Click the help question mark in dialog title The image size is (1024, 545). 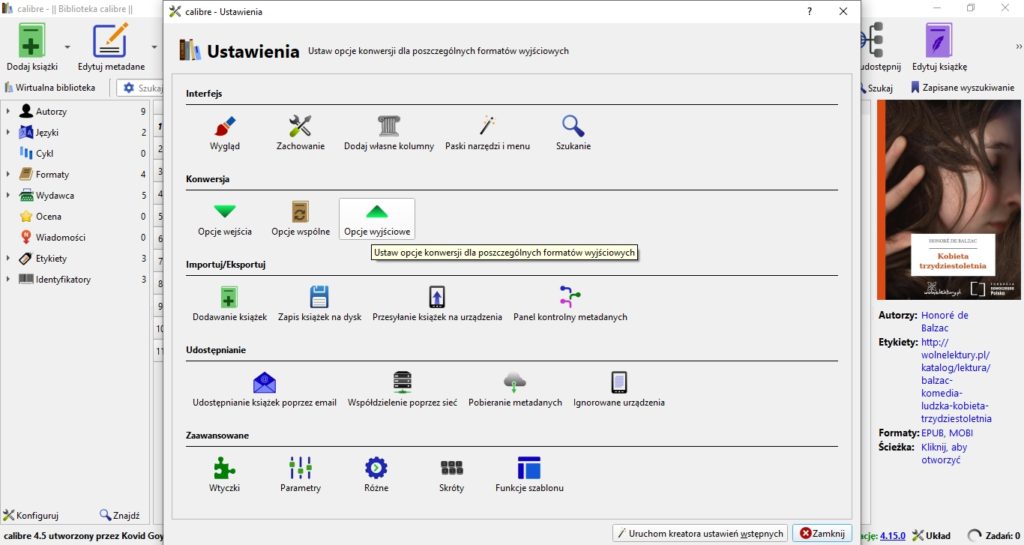click(x=809, y=11)
